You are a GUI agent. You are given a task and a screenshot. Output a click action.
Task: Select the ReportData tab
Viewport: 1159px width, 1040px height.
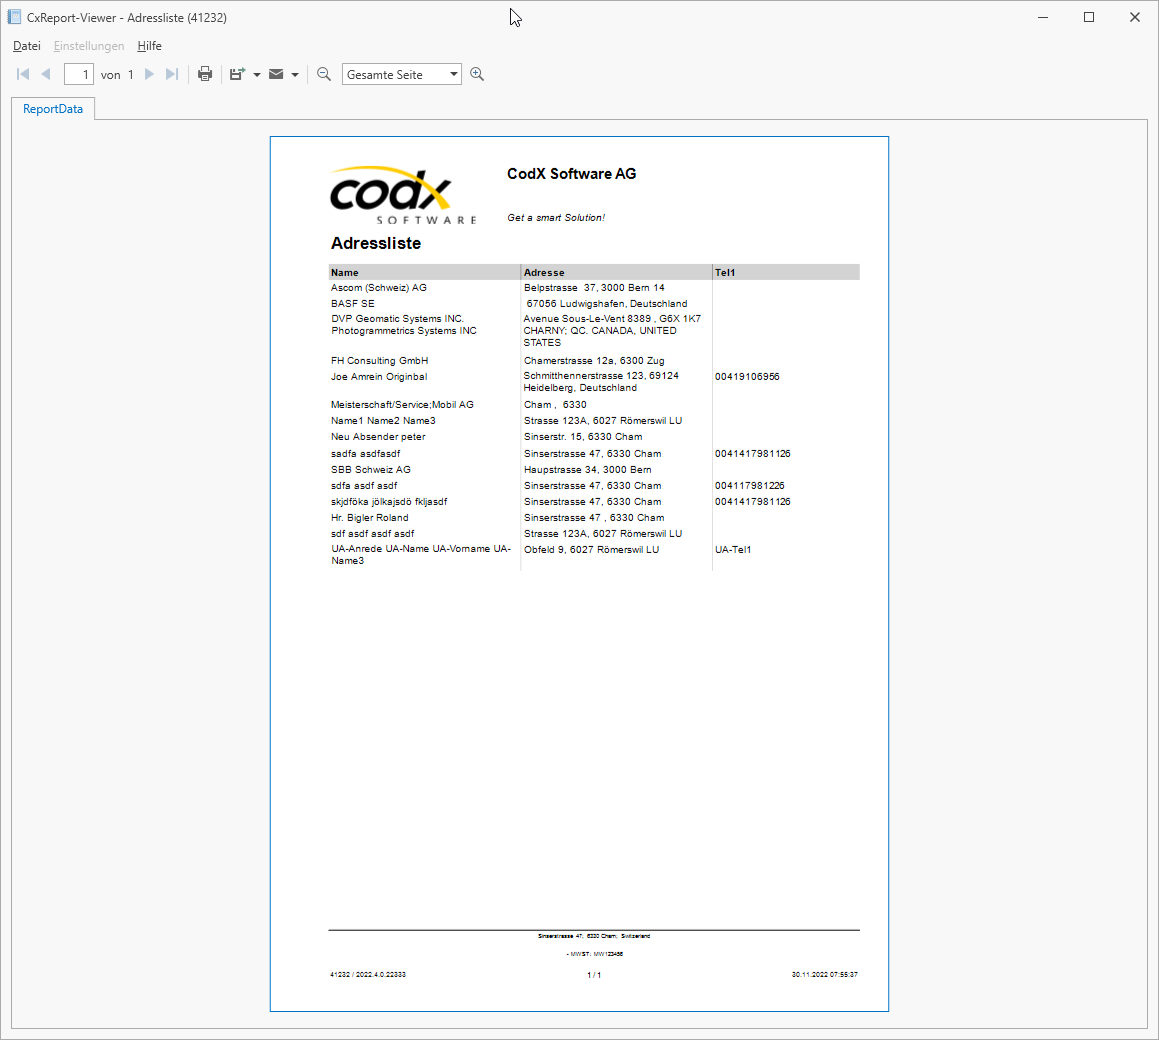[52, 108]
